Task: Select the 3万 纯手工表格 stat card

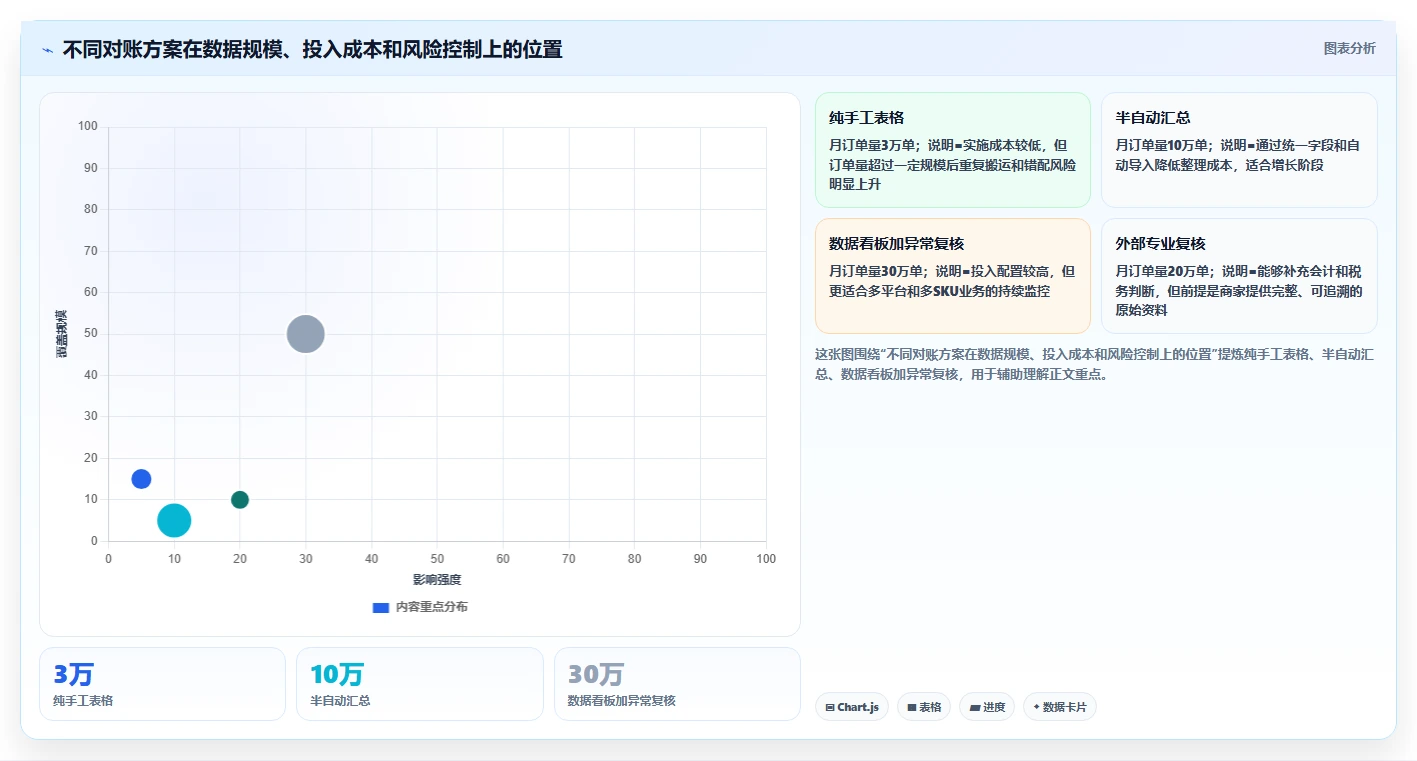Action: point(162,684)
